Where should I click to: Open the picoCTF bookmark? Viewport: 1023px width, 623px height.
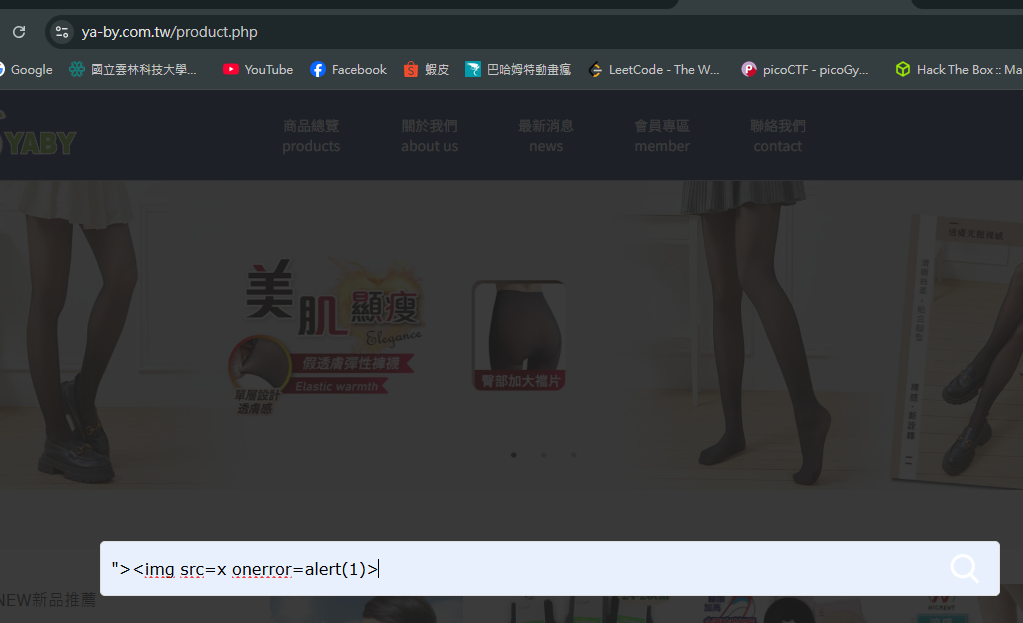coord(805,70)
